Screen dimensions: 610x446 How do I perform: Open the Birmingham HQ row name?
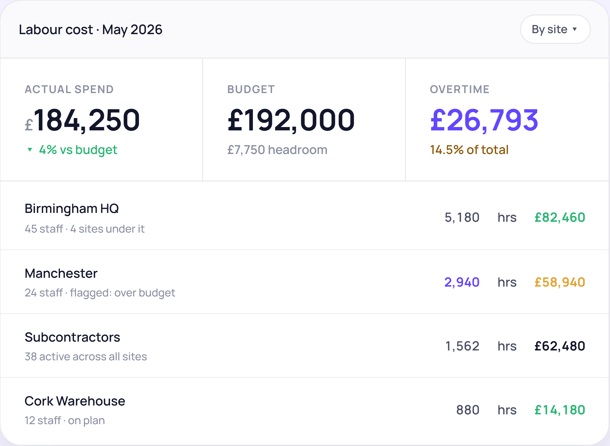coord(72,209)
